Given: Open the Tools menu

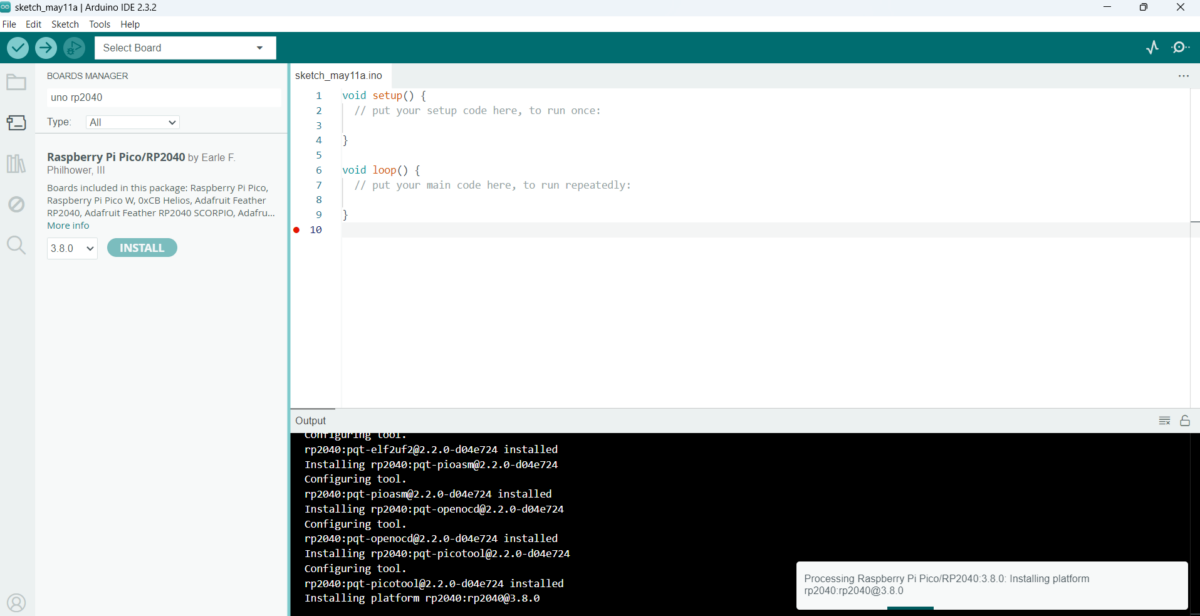Looking at the screenshot, I should [x=100, y=24].
